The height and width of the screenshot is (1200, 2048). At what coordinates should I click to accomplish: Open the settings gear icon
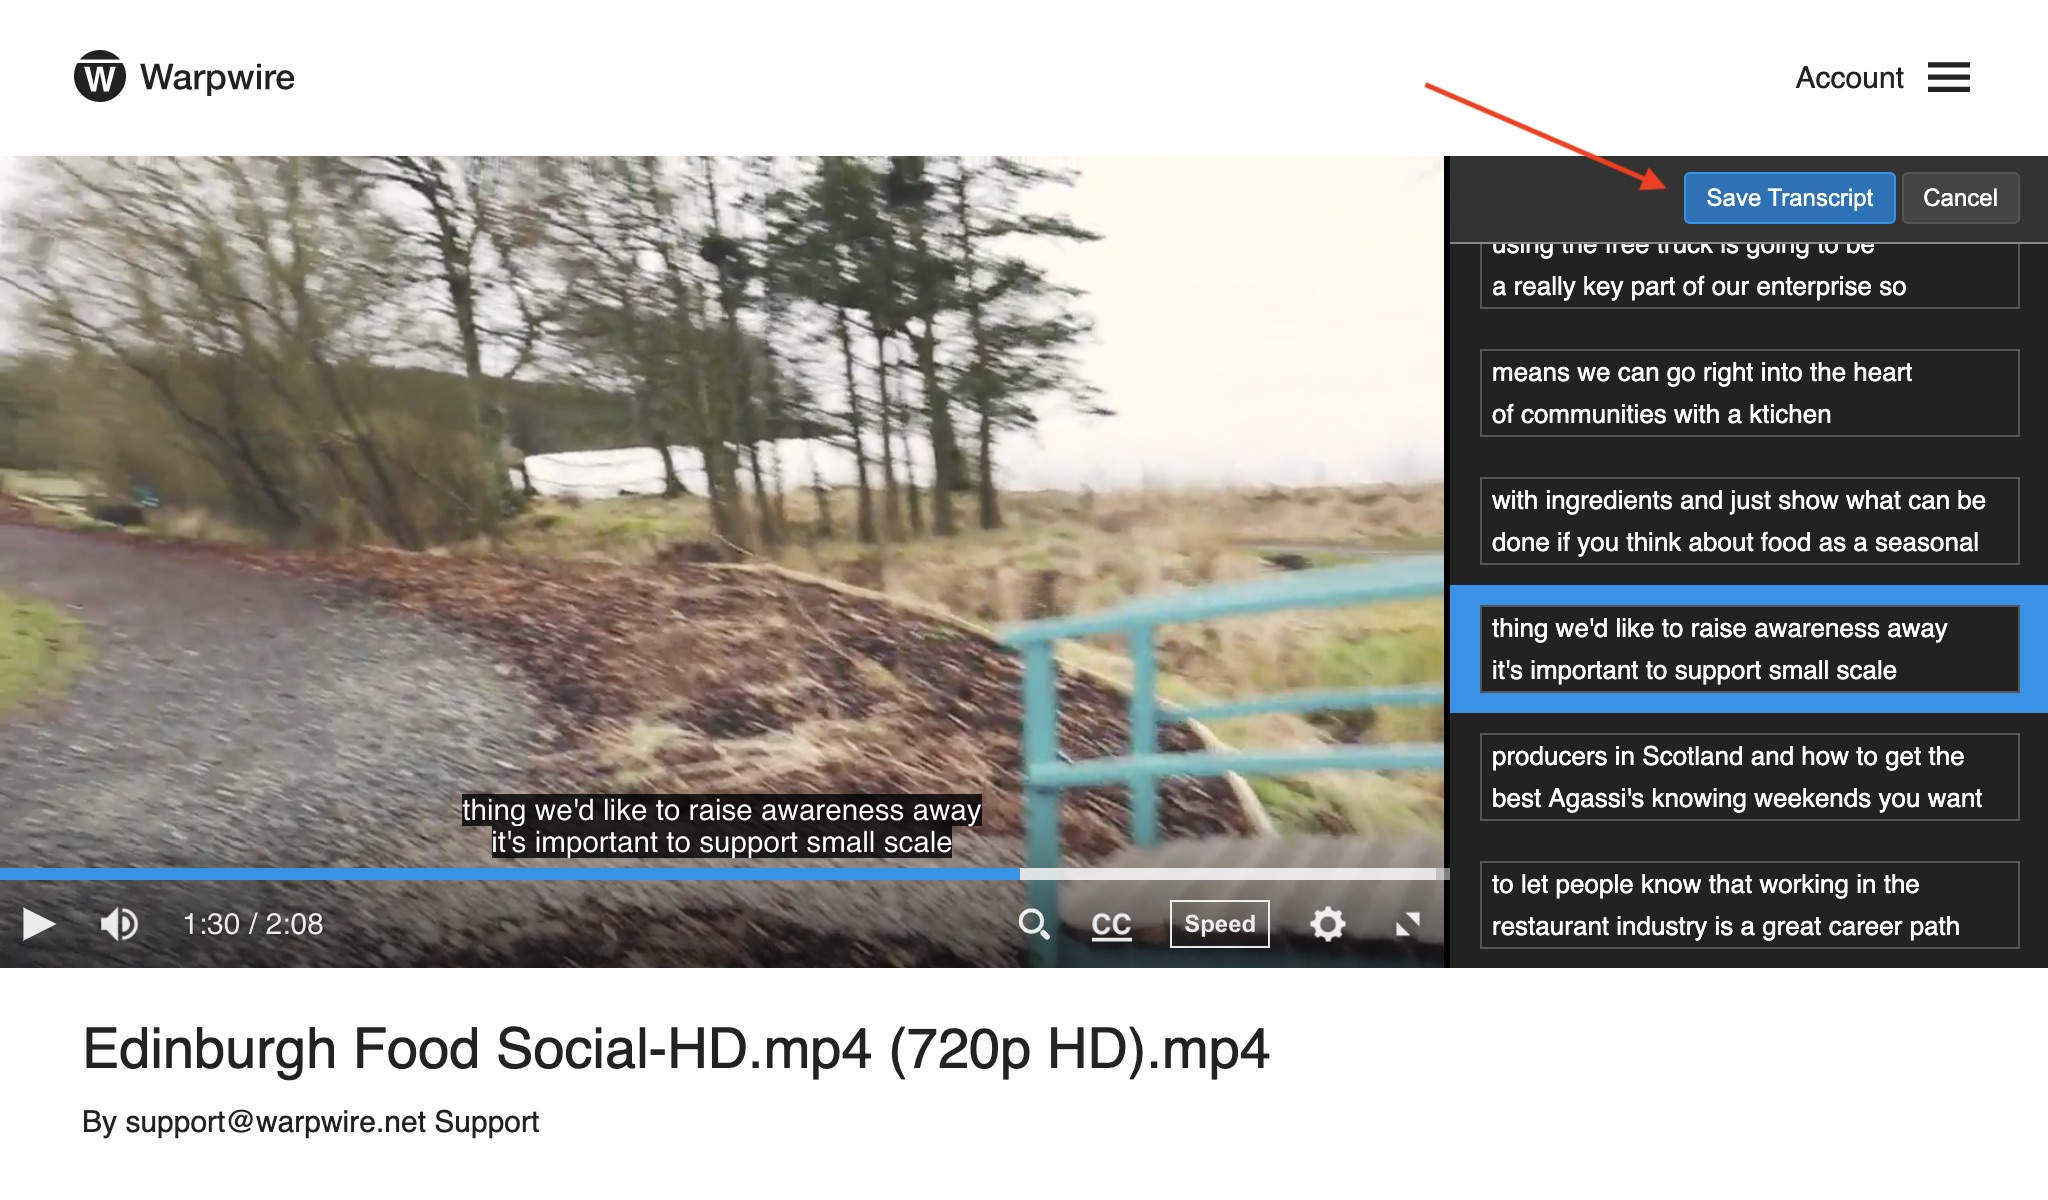[1327, 924]
